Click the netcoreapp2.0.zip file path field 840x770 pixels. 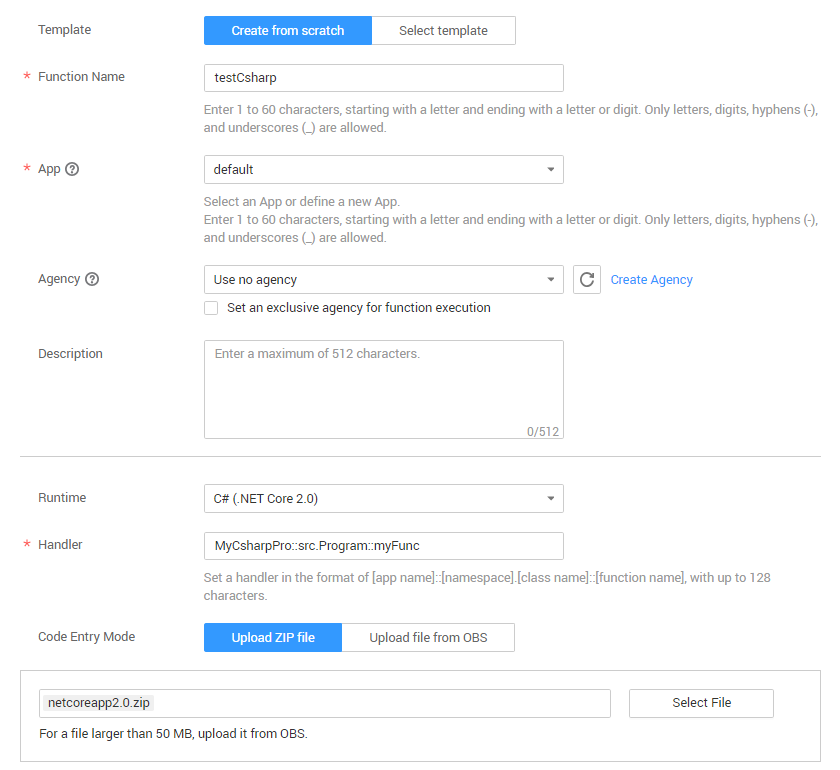pos(325,703)
